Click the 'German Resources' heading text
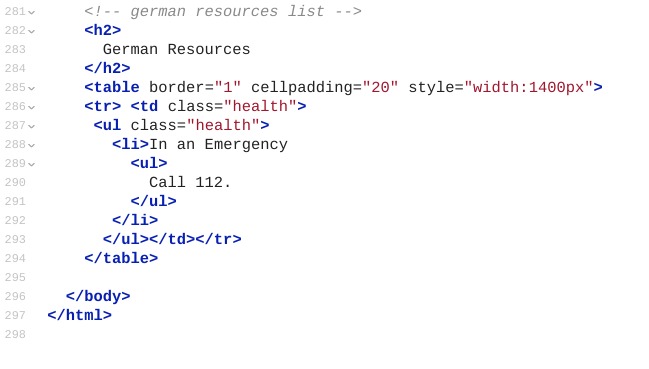Viewport: 649px width, 369px height. 176,49
